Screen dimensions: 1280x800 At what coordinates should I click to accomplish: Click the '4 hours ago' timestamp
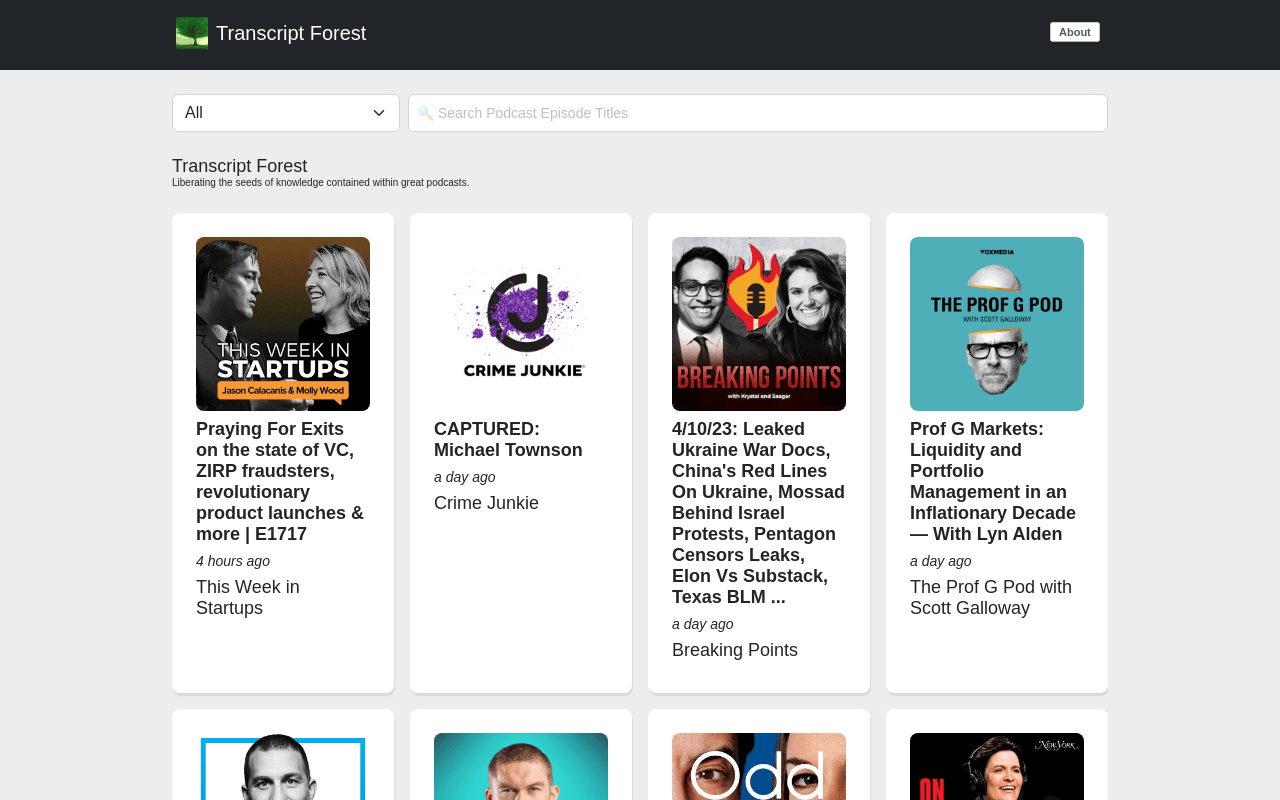point(233,561)
